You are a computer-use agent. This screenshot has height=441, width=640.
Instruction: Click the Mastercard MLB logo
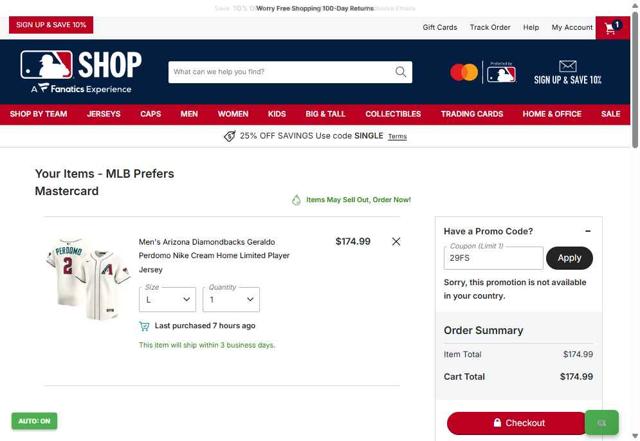click(483, 73)
